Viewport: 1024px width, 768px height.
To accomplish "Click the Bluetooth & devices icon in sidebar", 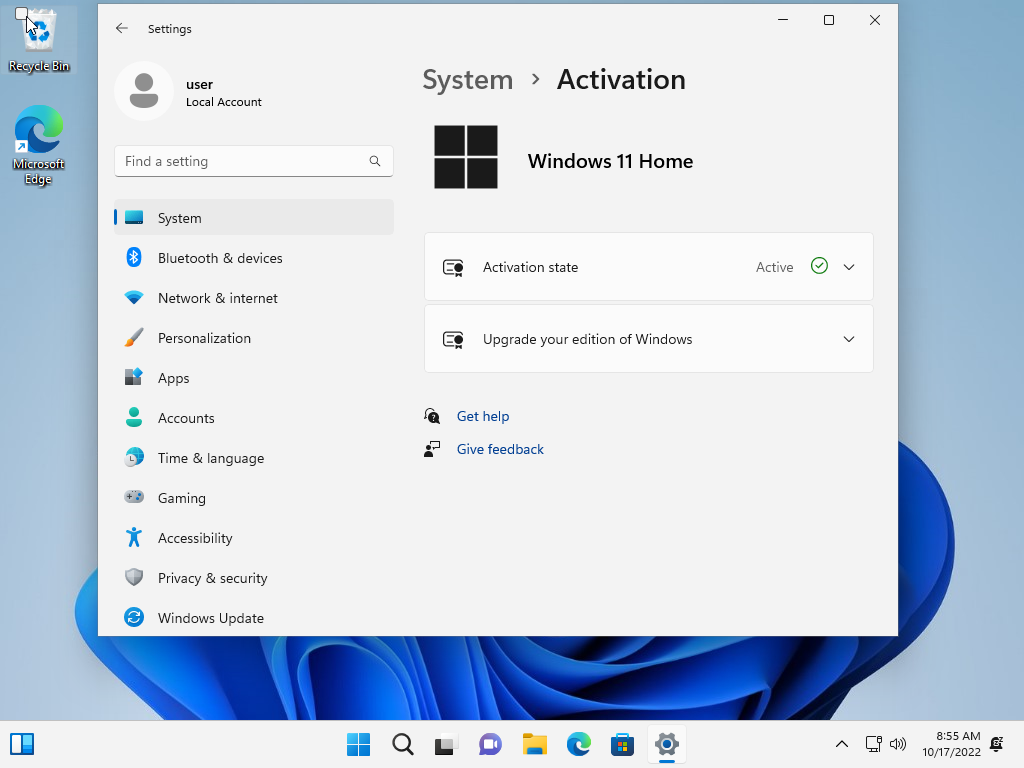I will [x=134, y=258].
